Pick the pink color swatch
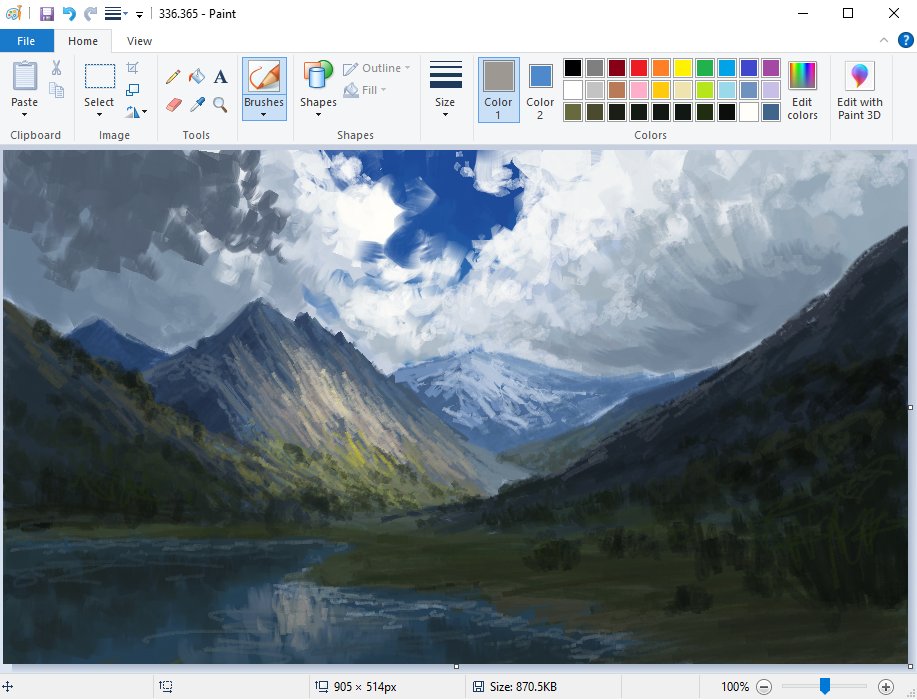Image resolution: width=917 pixels, height=700 pixels. [639, 90]
